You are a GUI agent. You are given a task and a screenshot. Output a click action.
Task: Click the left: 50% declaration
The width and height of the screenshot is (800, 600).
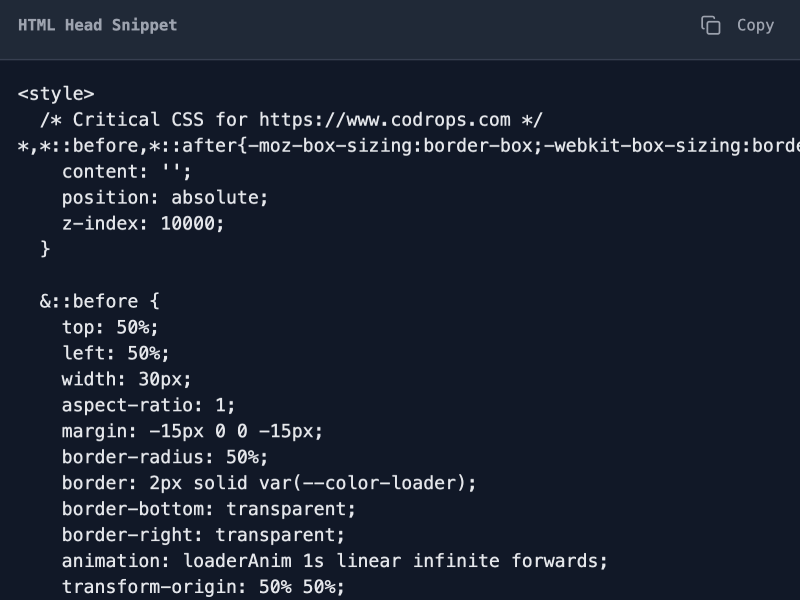(115, 354)
